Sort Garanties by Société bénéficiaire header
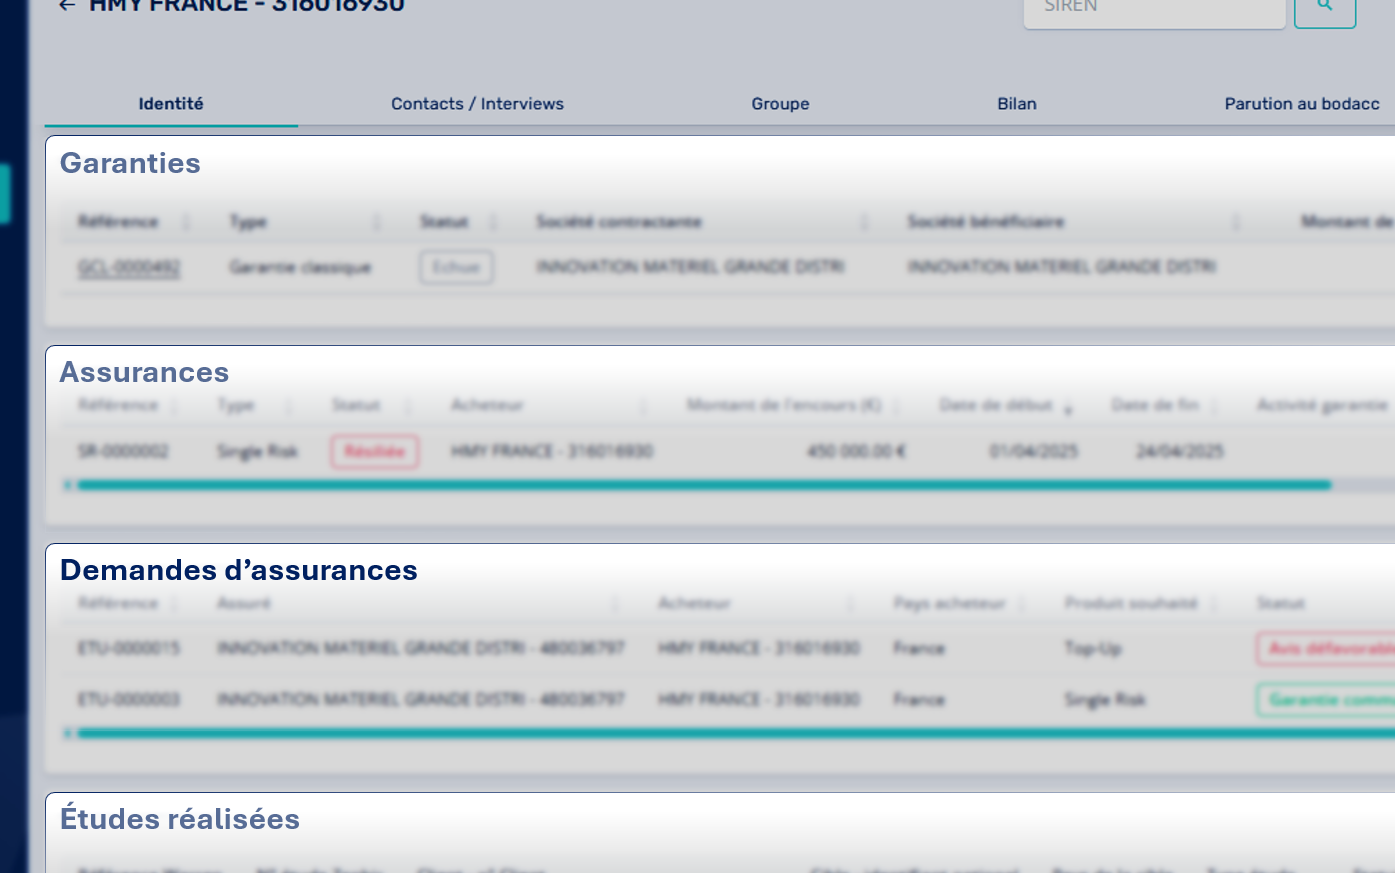The height and width of the screenshot is (873, 1395). 985,221
